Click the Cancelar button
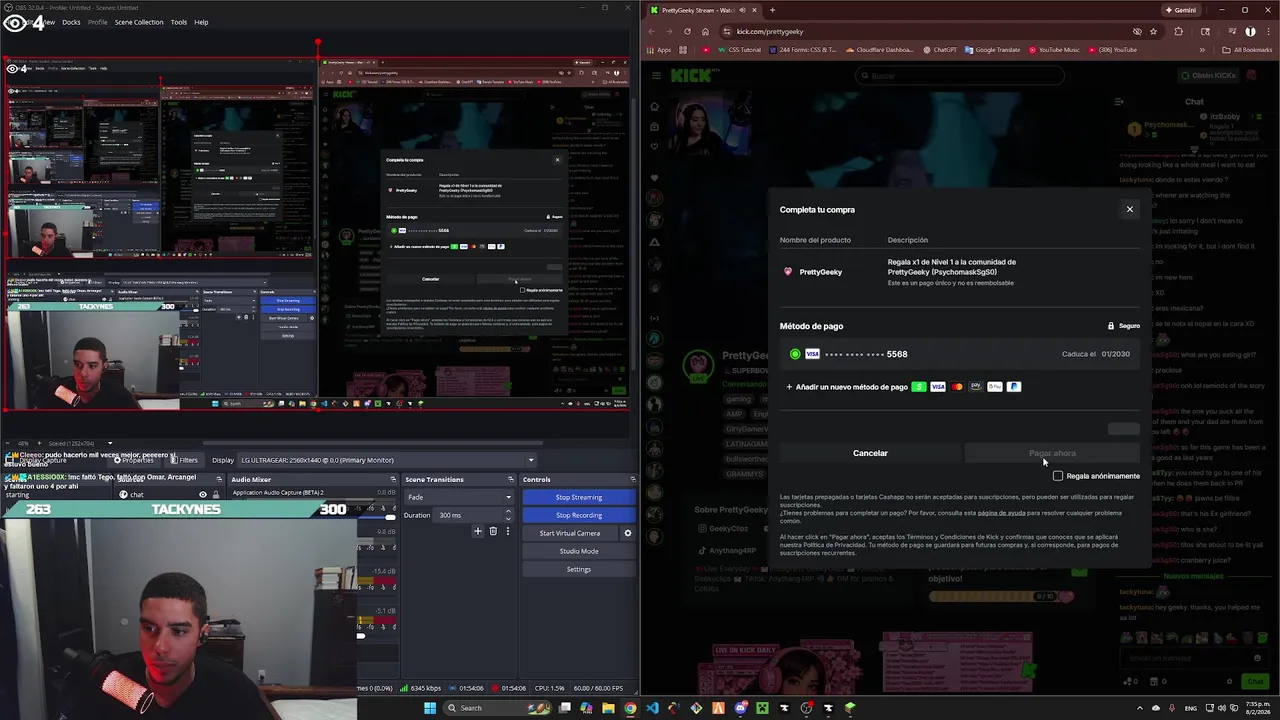 [870, 453]
